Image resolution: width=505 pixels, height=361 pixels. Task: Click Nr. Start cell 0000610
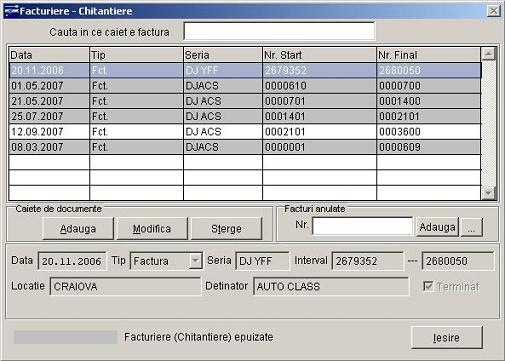[319, 86]
